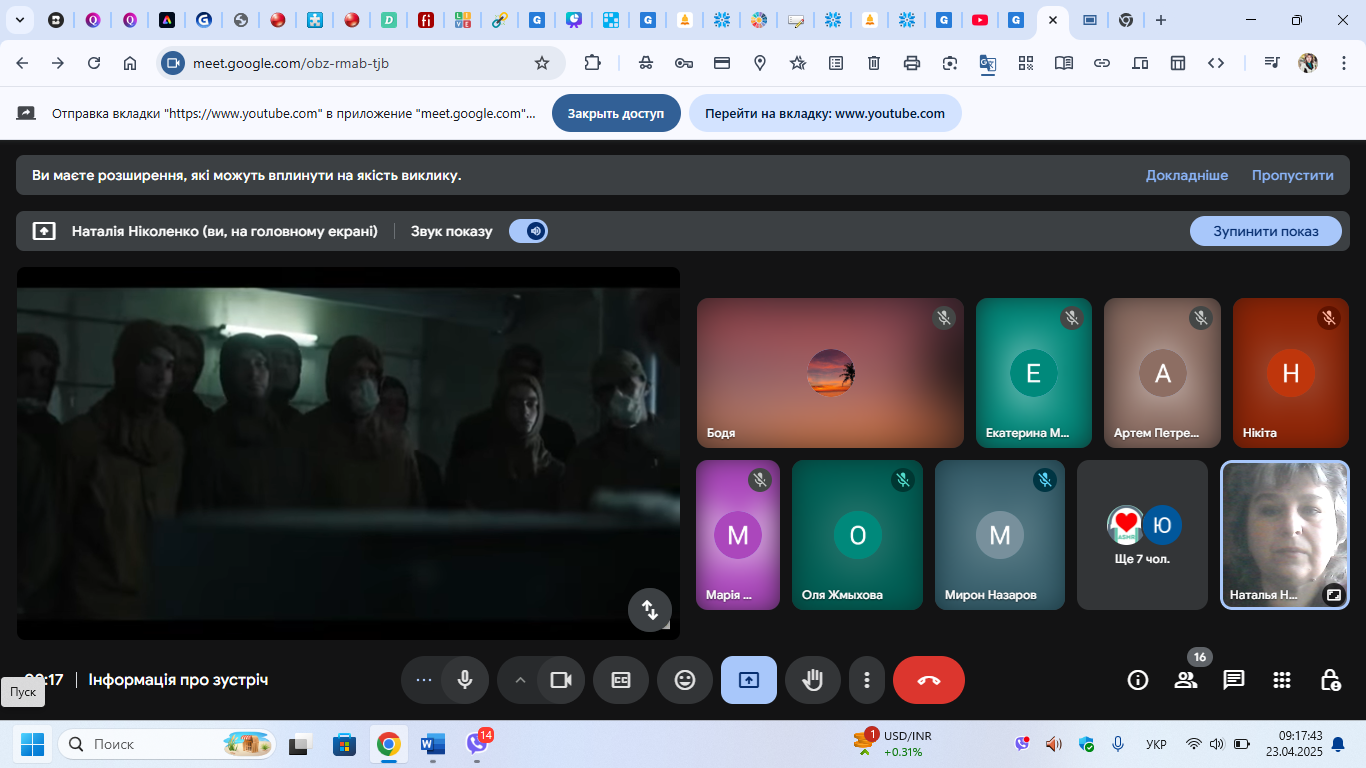Open the password key icon in toolbar
Image resolution: width=1366 pixels, height=768 pixels.
pos(684,63)
